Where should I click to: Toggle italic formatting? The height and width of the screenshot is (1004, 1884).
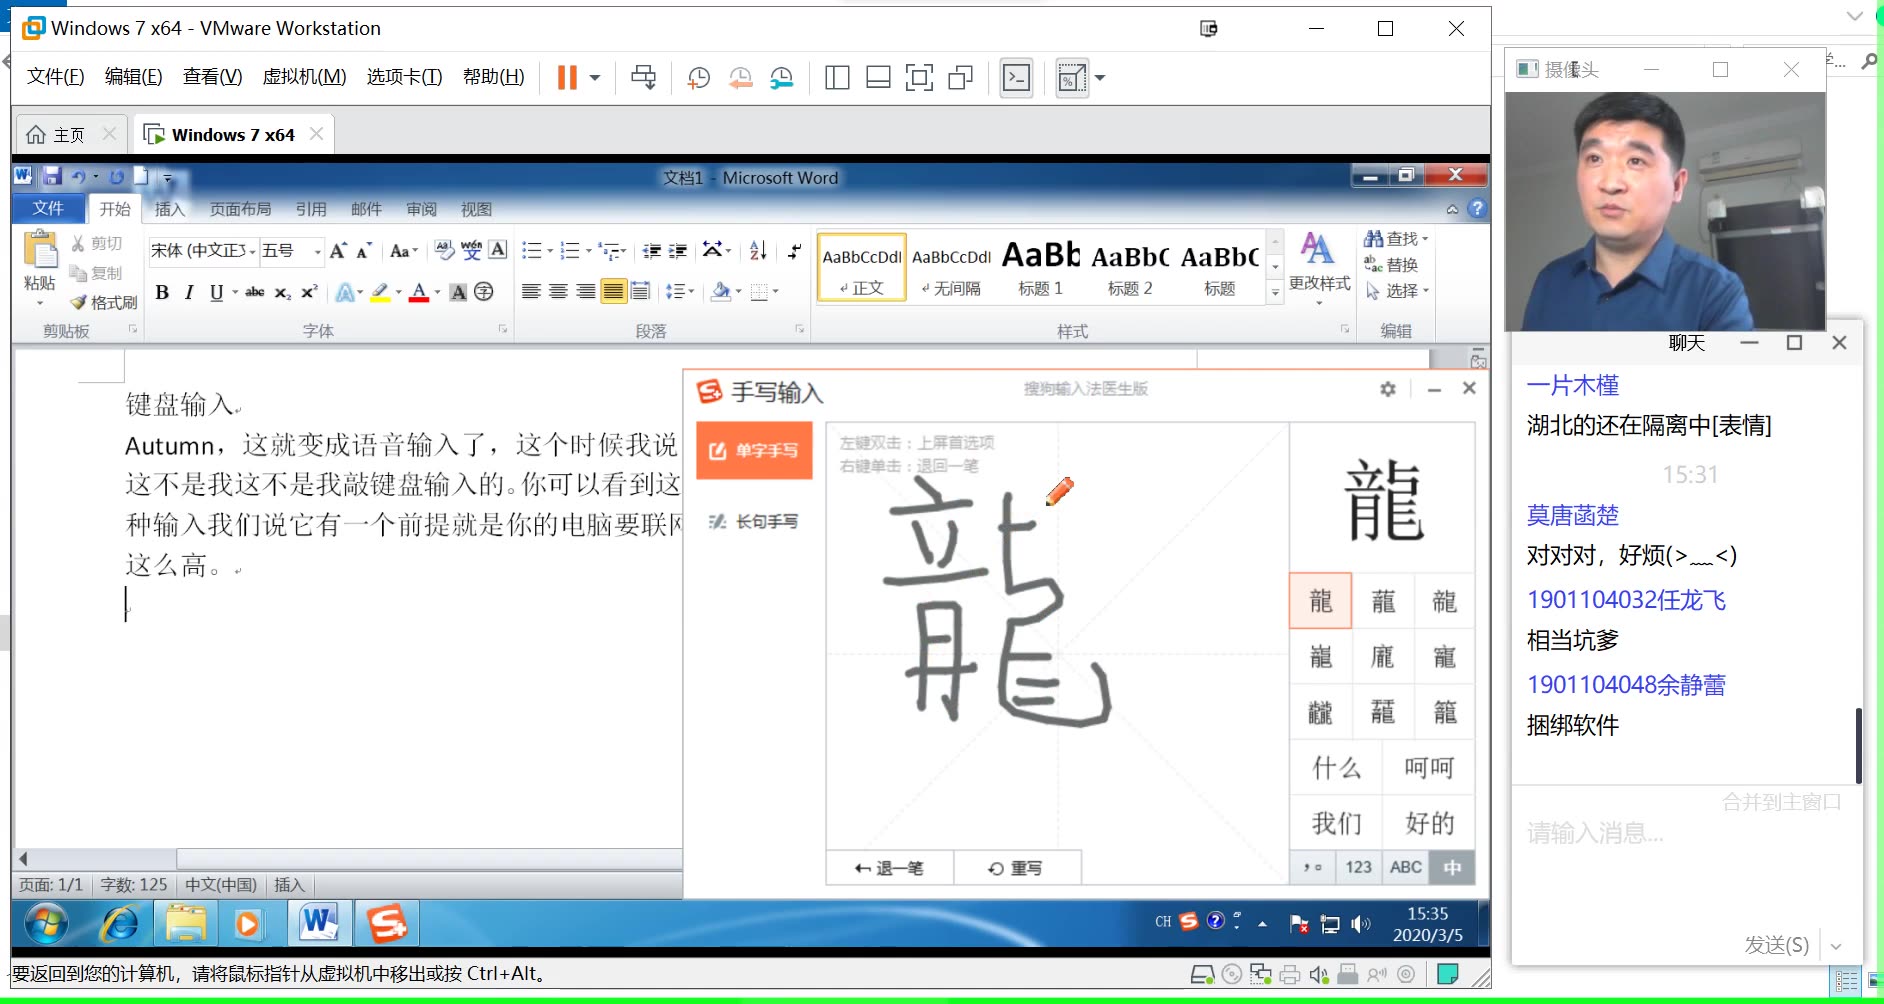[x=189, y=292]
